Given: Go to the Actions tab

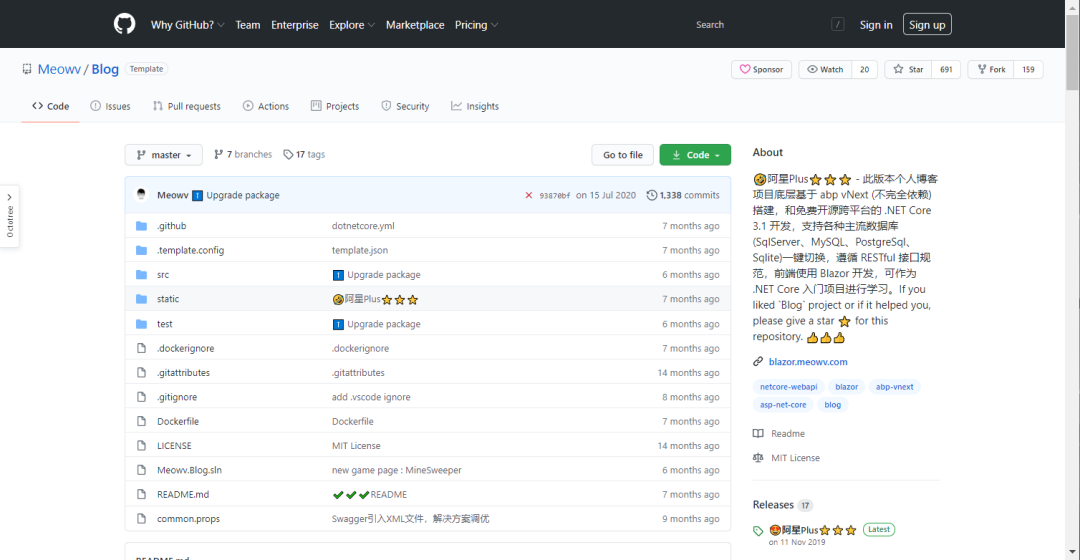Looking at the screenshot, I should click(x=266, y=106).
